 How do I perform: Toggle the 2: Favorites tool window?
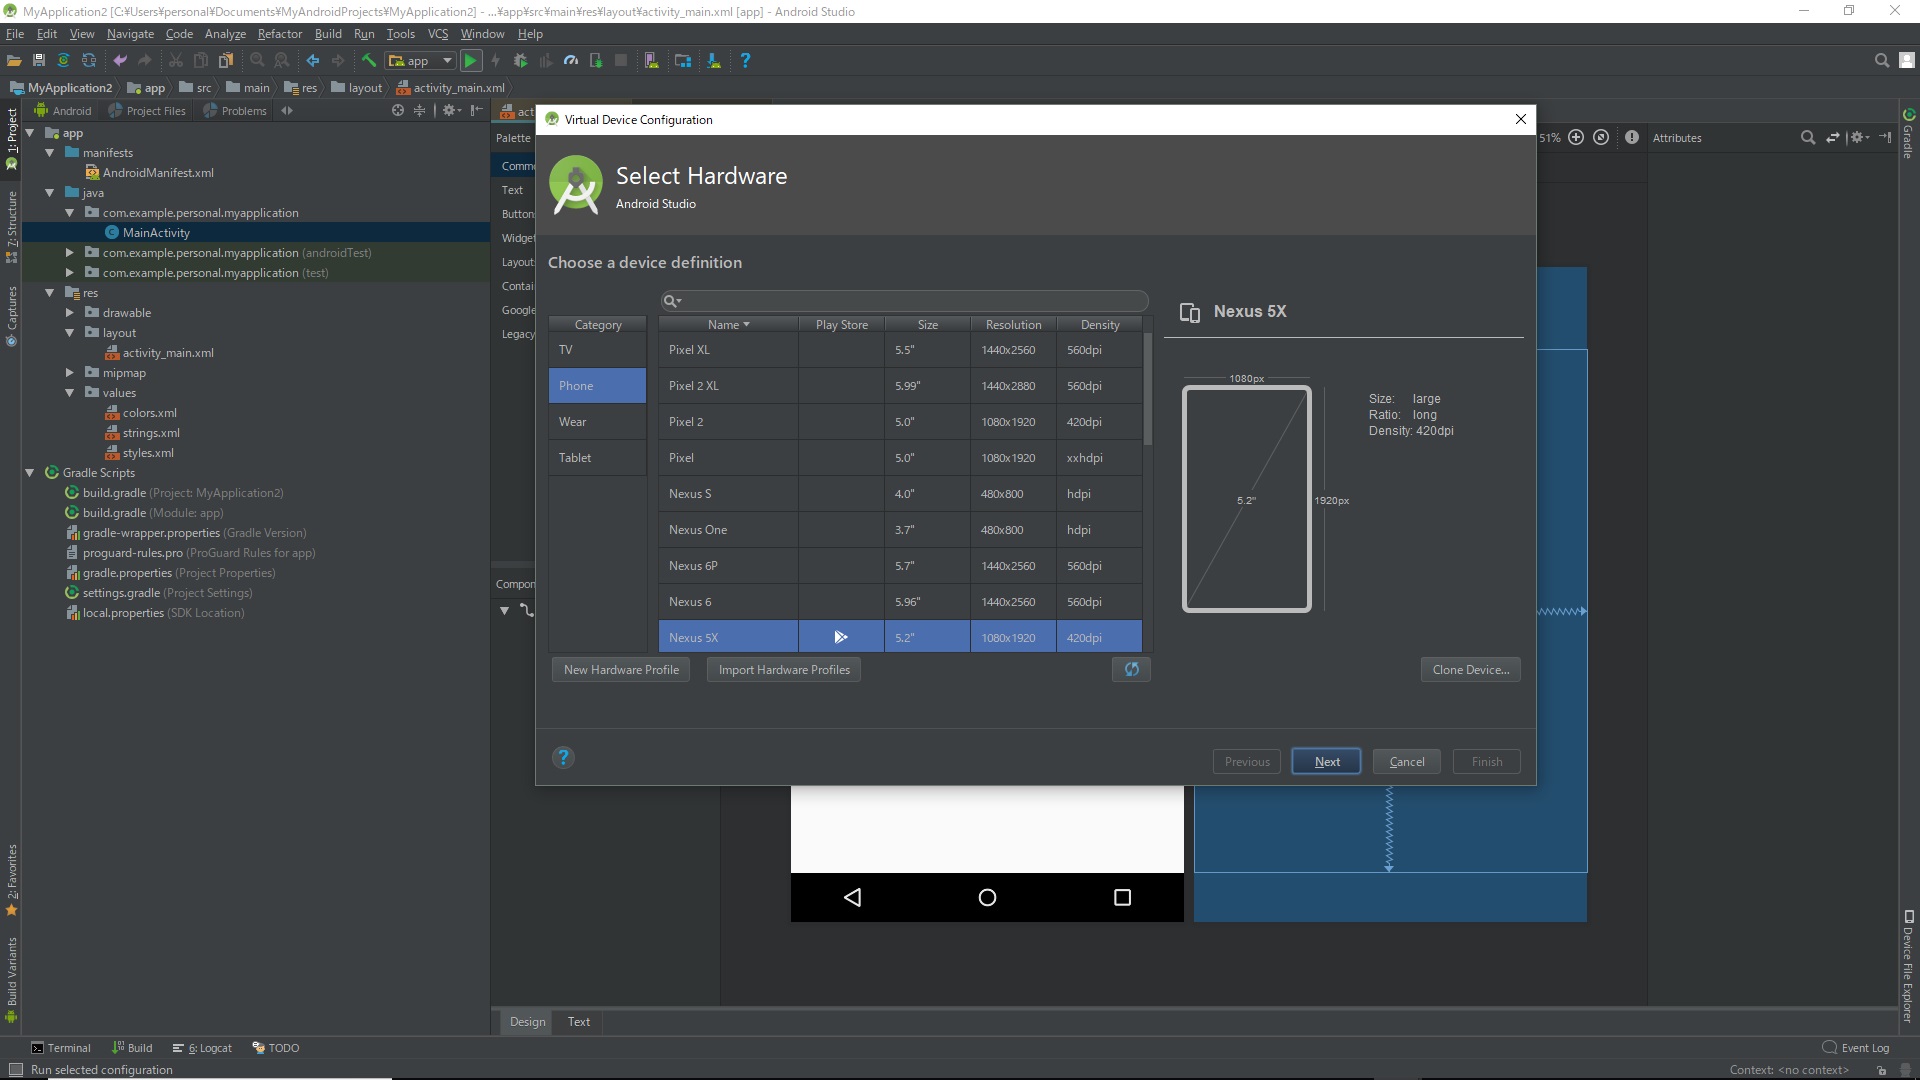pyautogui.click(x=11, y=880)
